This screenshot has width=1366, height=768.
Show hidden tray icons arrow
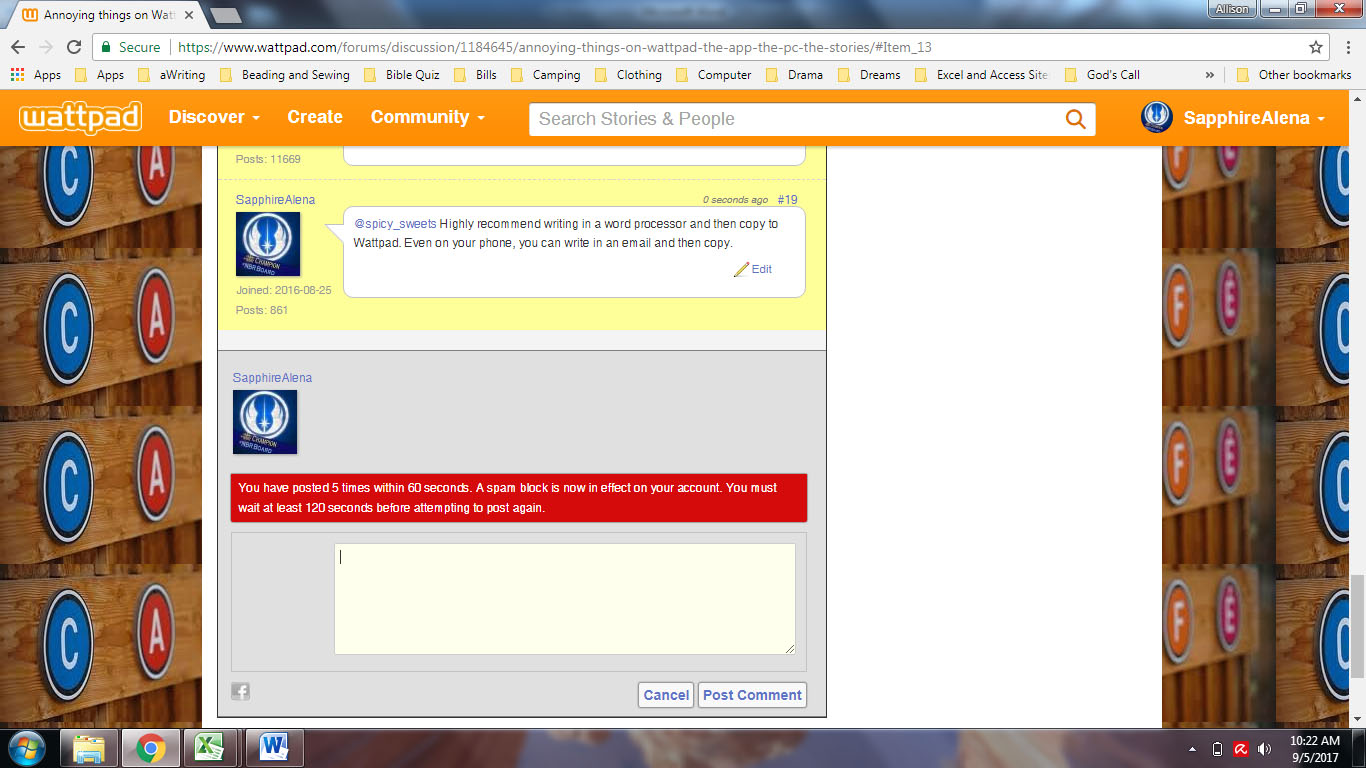tap(1192, 749)
